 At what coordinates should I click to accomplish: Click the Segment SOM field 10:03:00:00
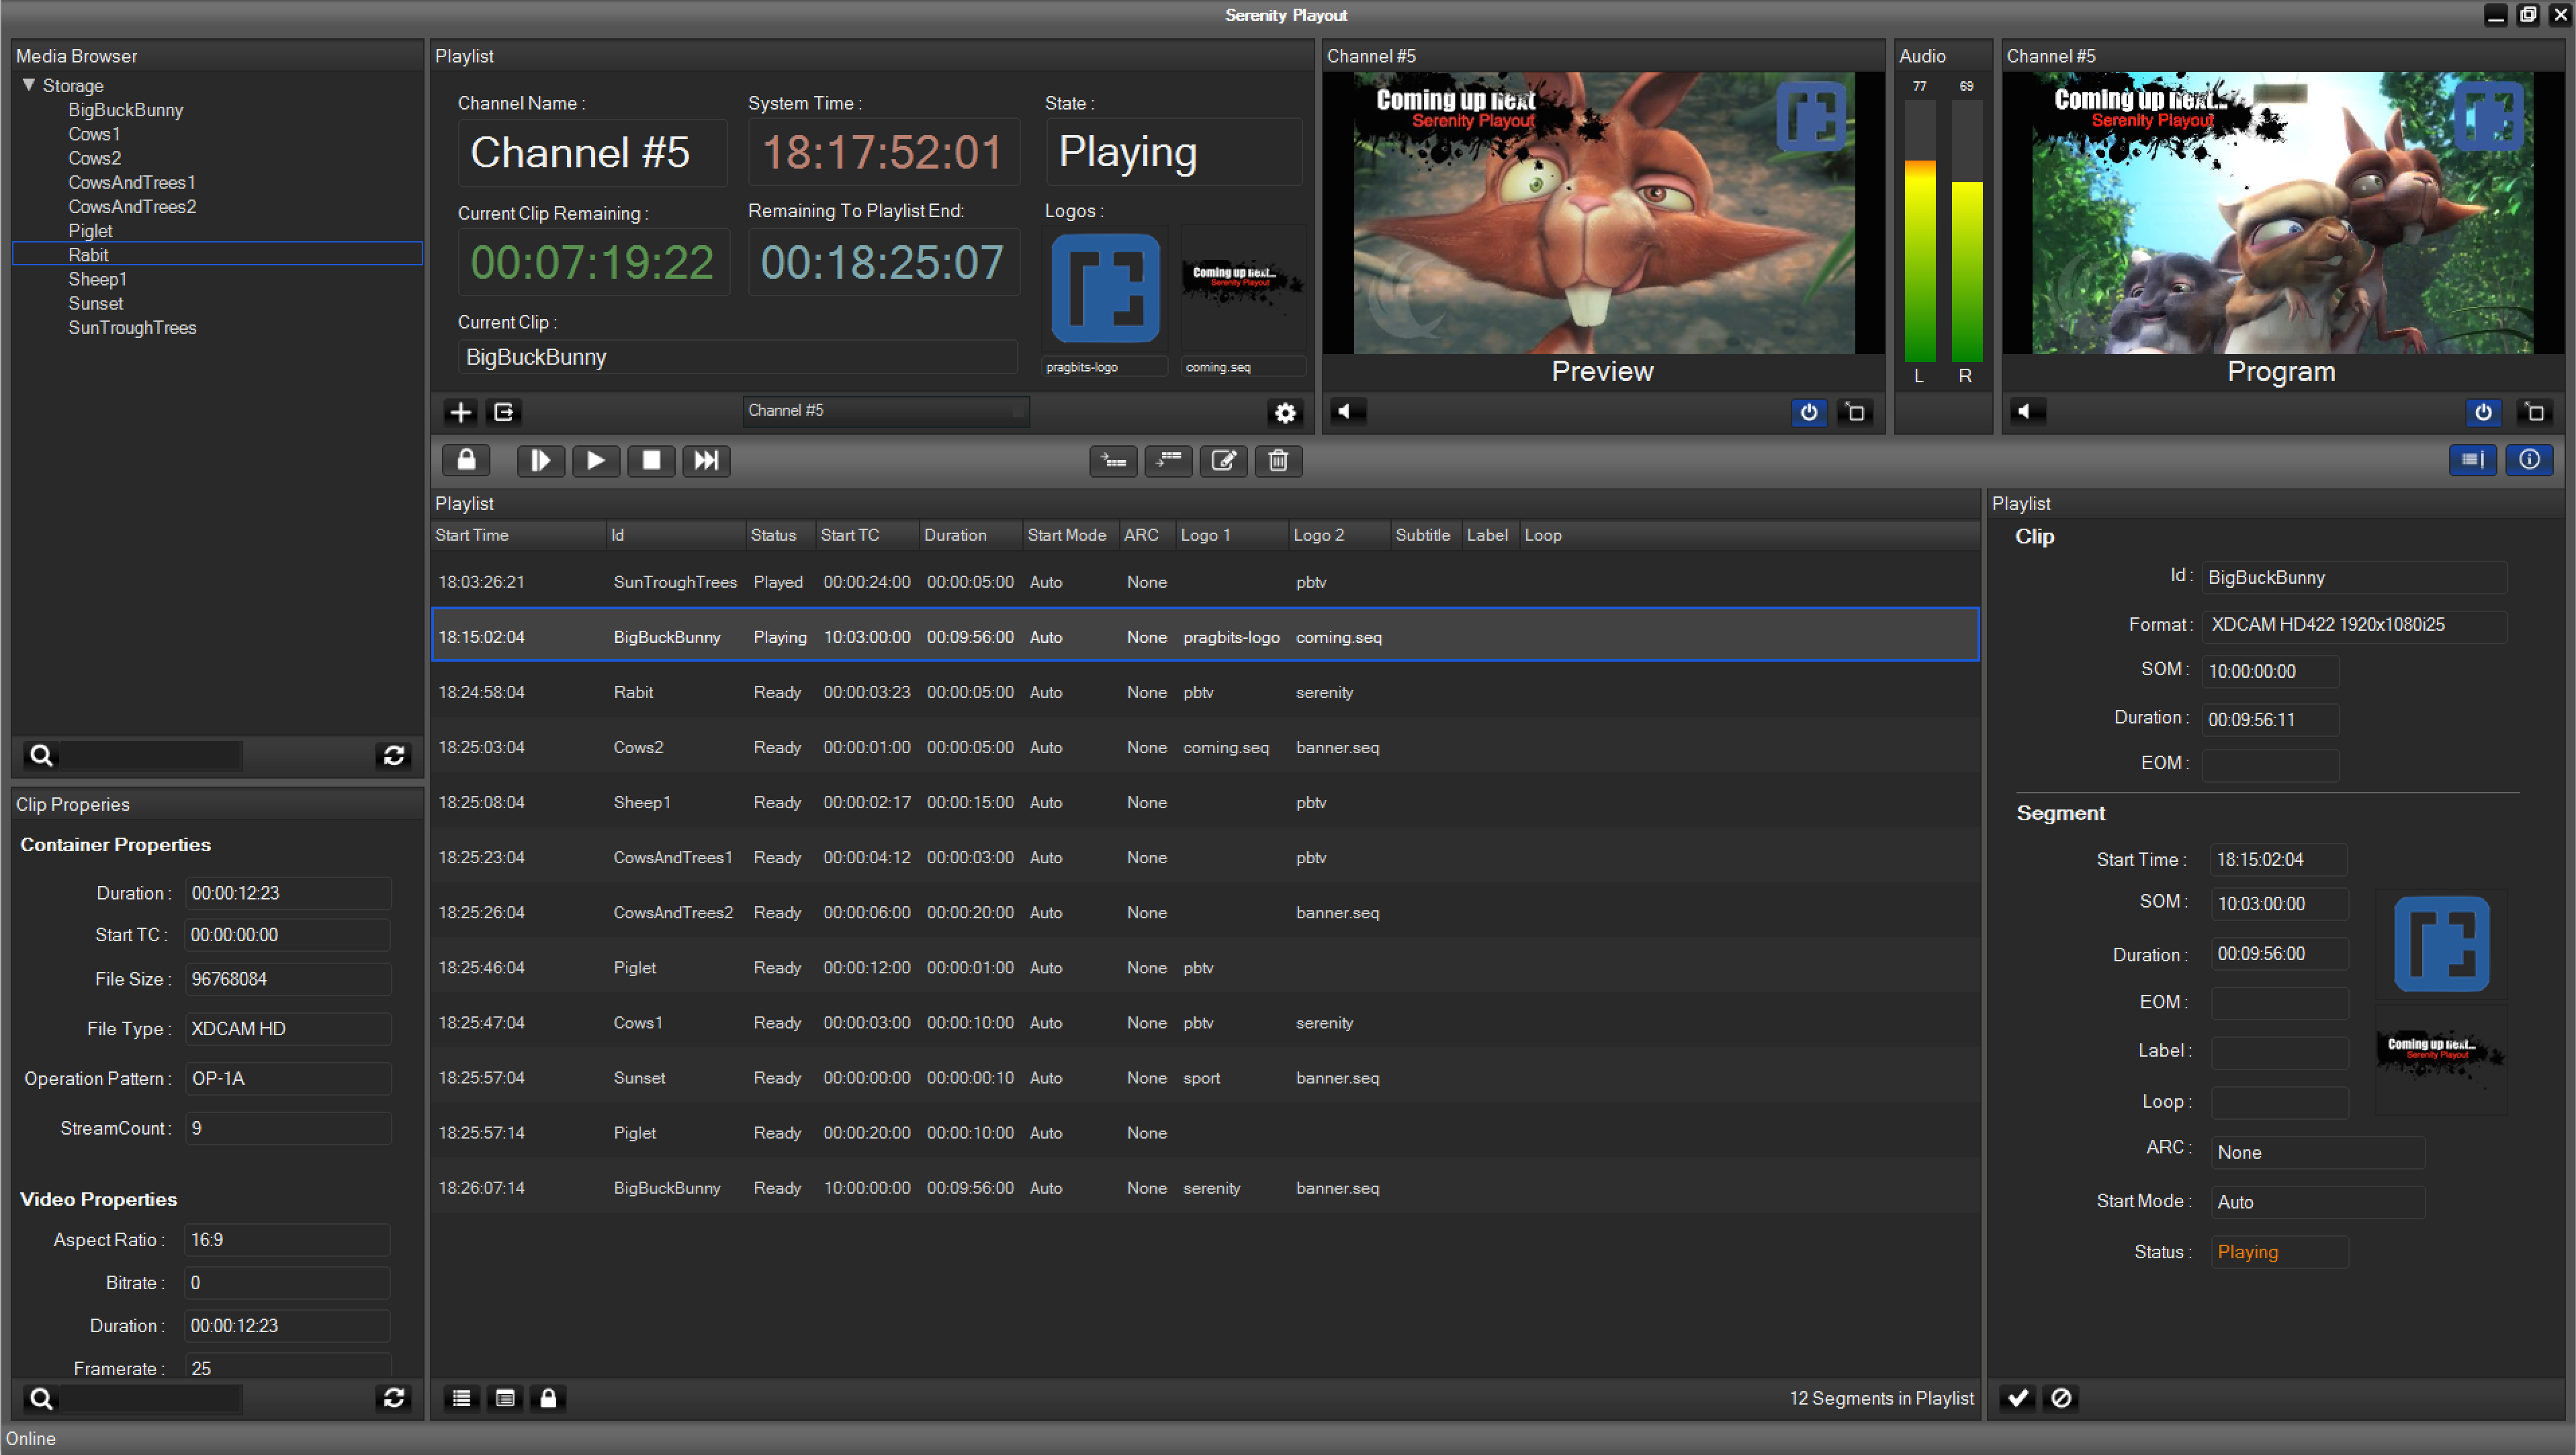pyautogui.click(x=2279, y=904)
